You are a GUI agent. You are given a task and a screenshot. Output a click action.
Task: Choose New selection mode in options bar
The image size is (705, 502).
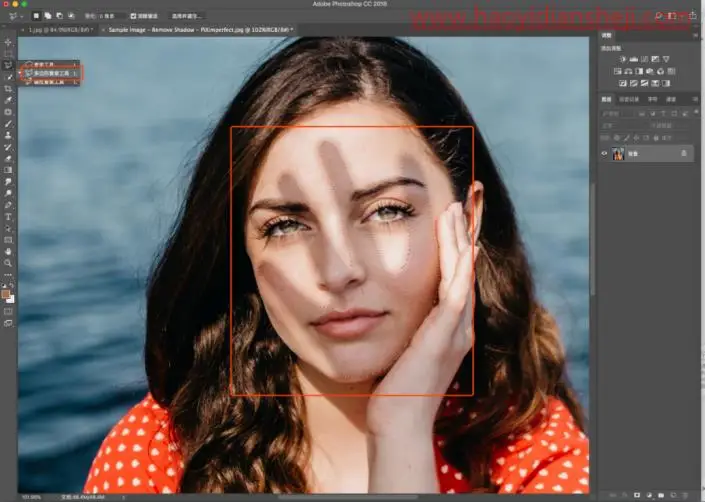coord(36,16)
